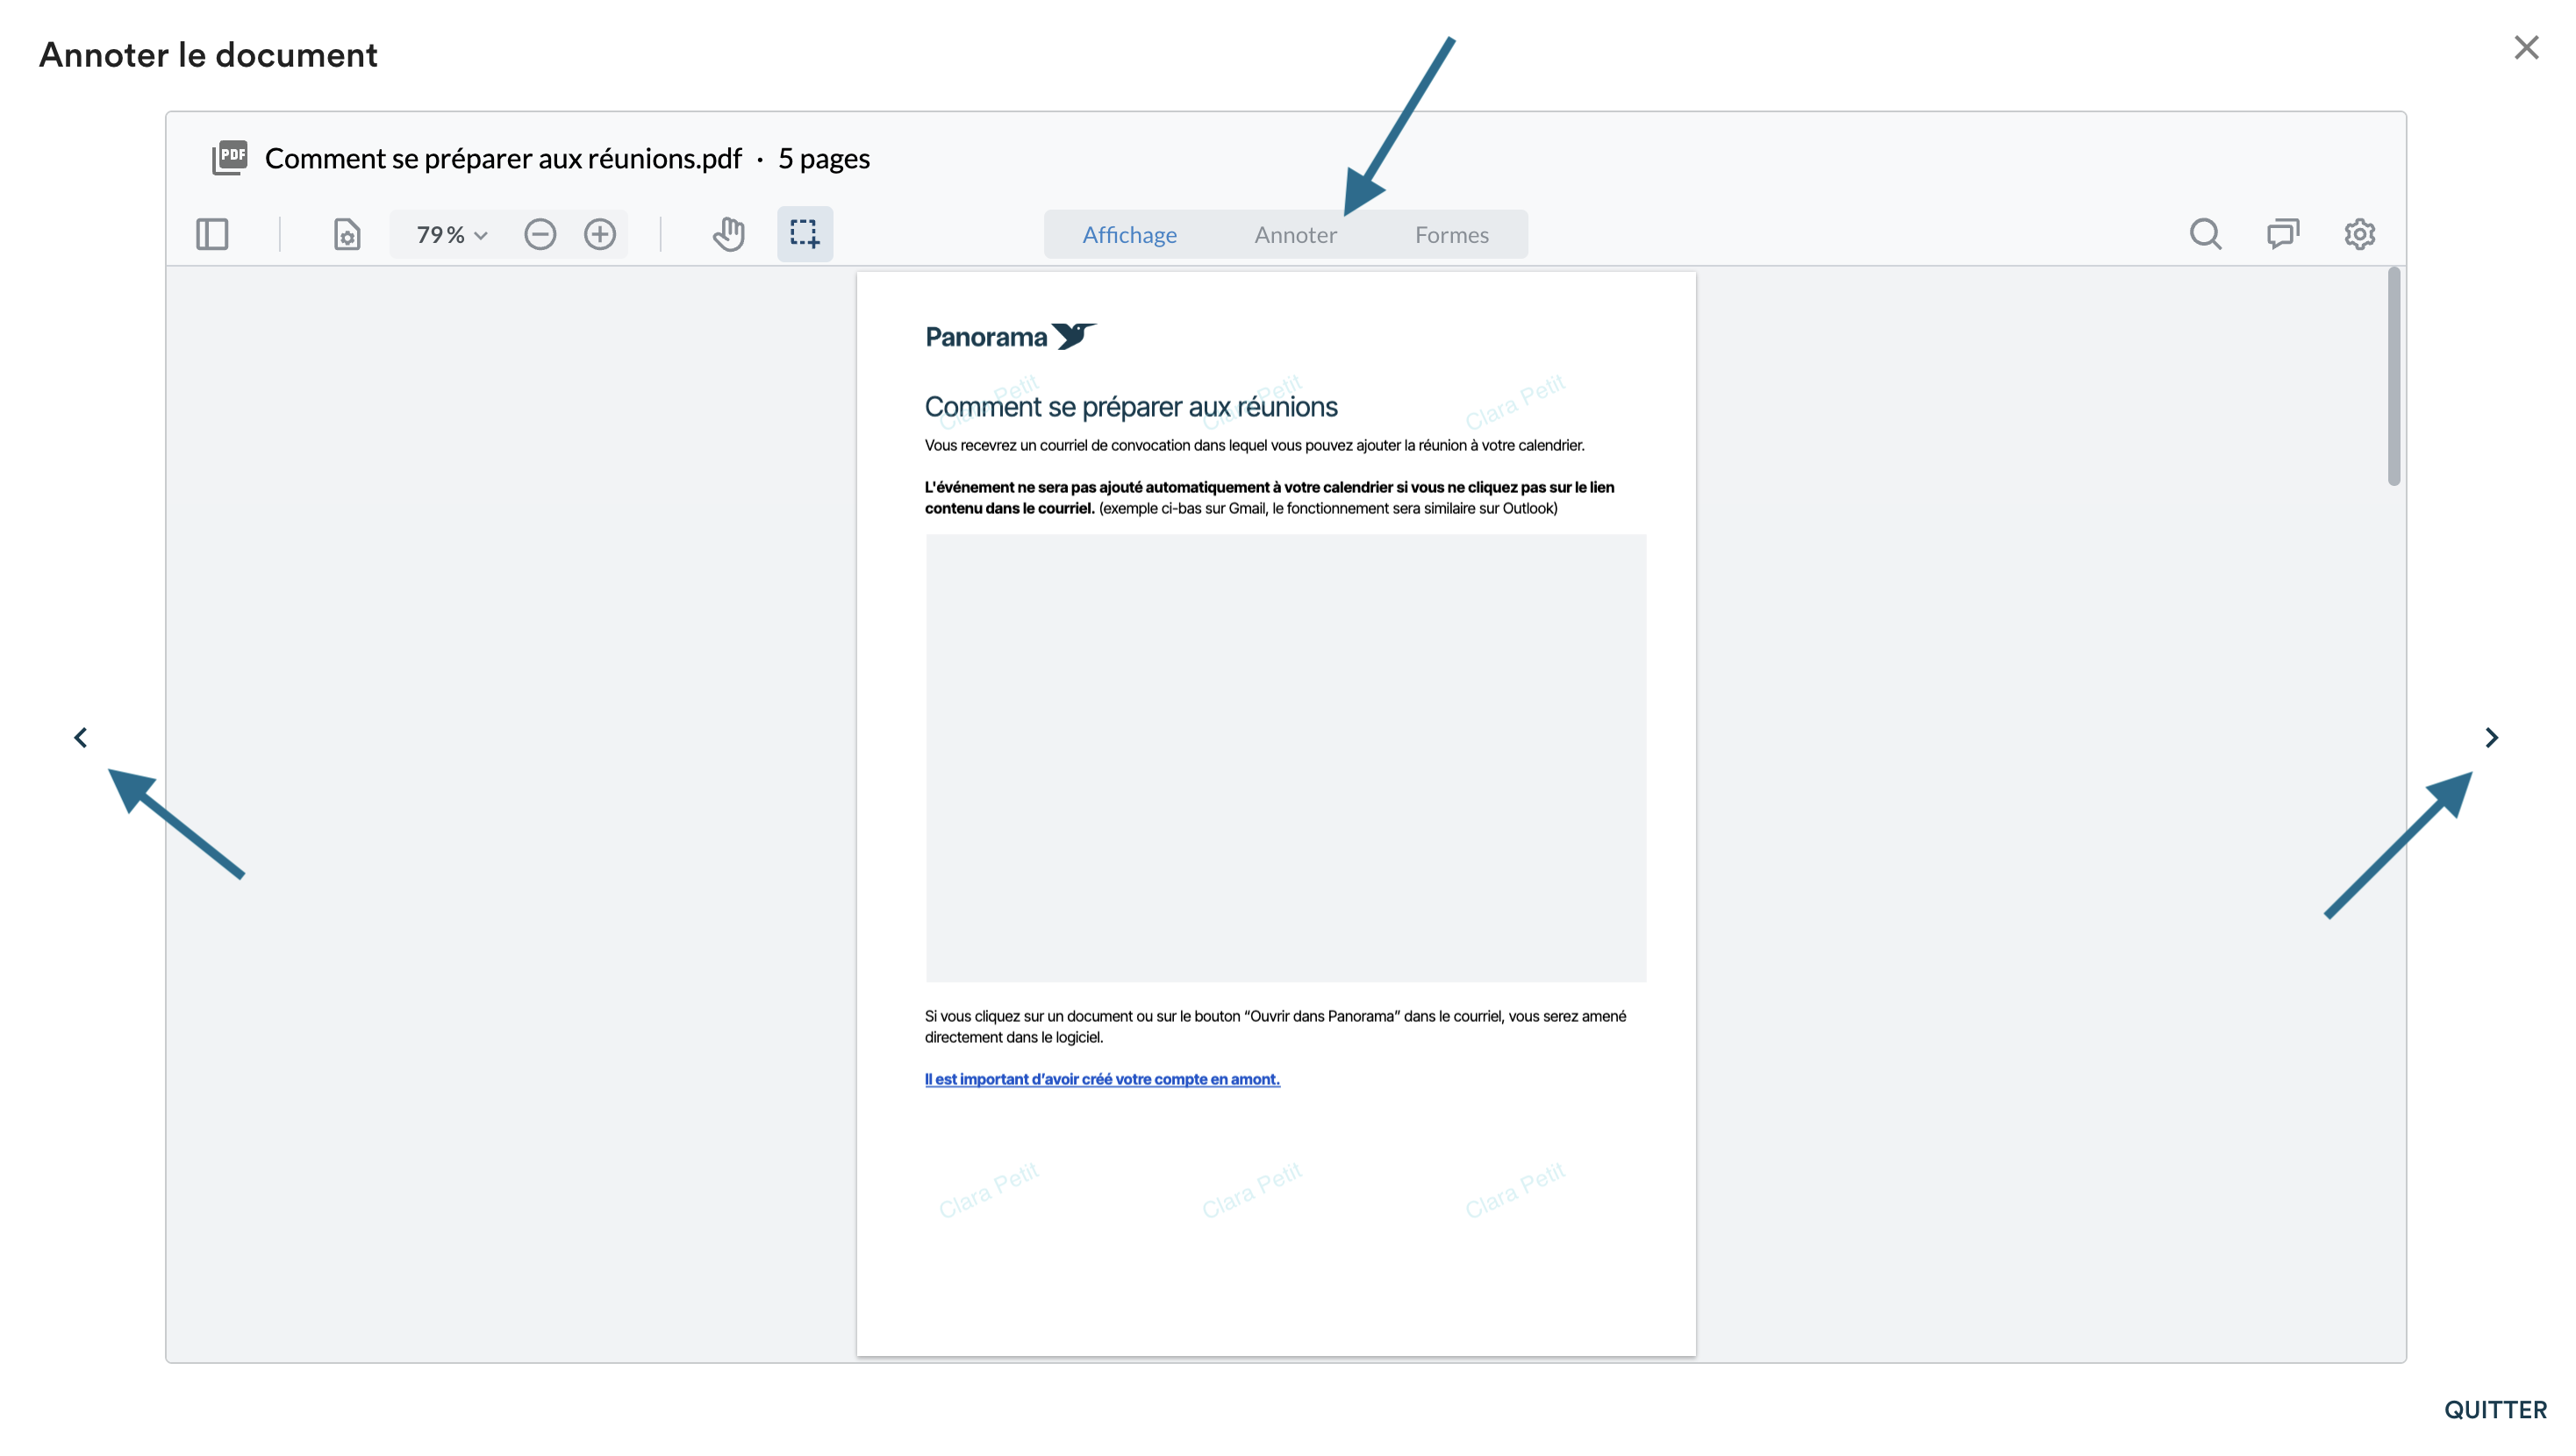Viewport: 2576px width, 1456px height.
Task: Toggle the left sidebar panel icon
Action: point(212,234)
